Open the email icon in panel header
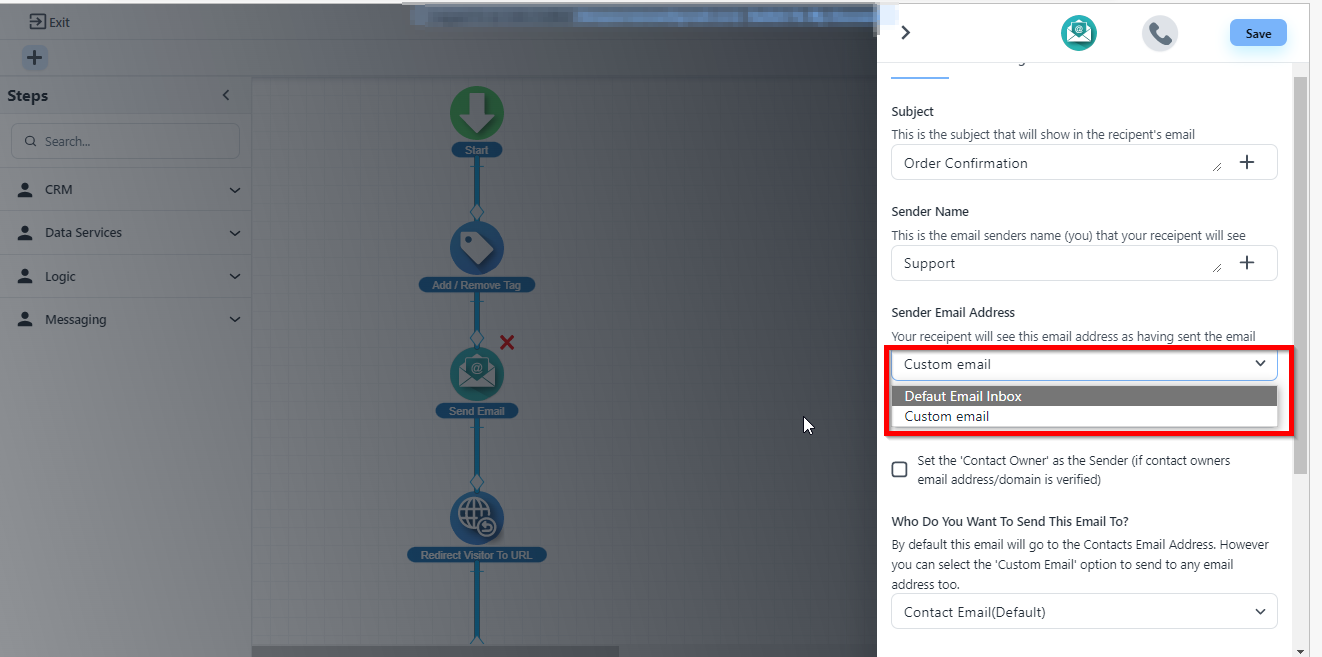Viewport: 1322px width, 657px height. click(1079, 33)
